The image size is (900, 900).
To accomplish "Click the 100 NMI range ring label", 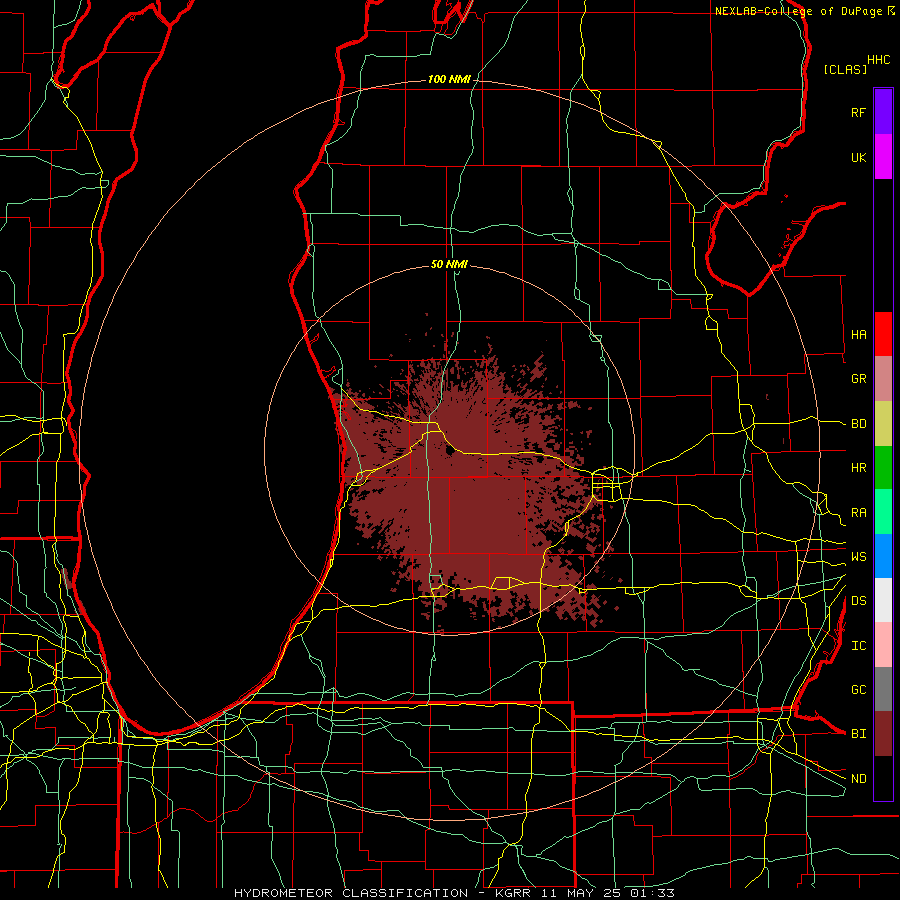I will 449,79.
